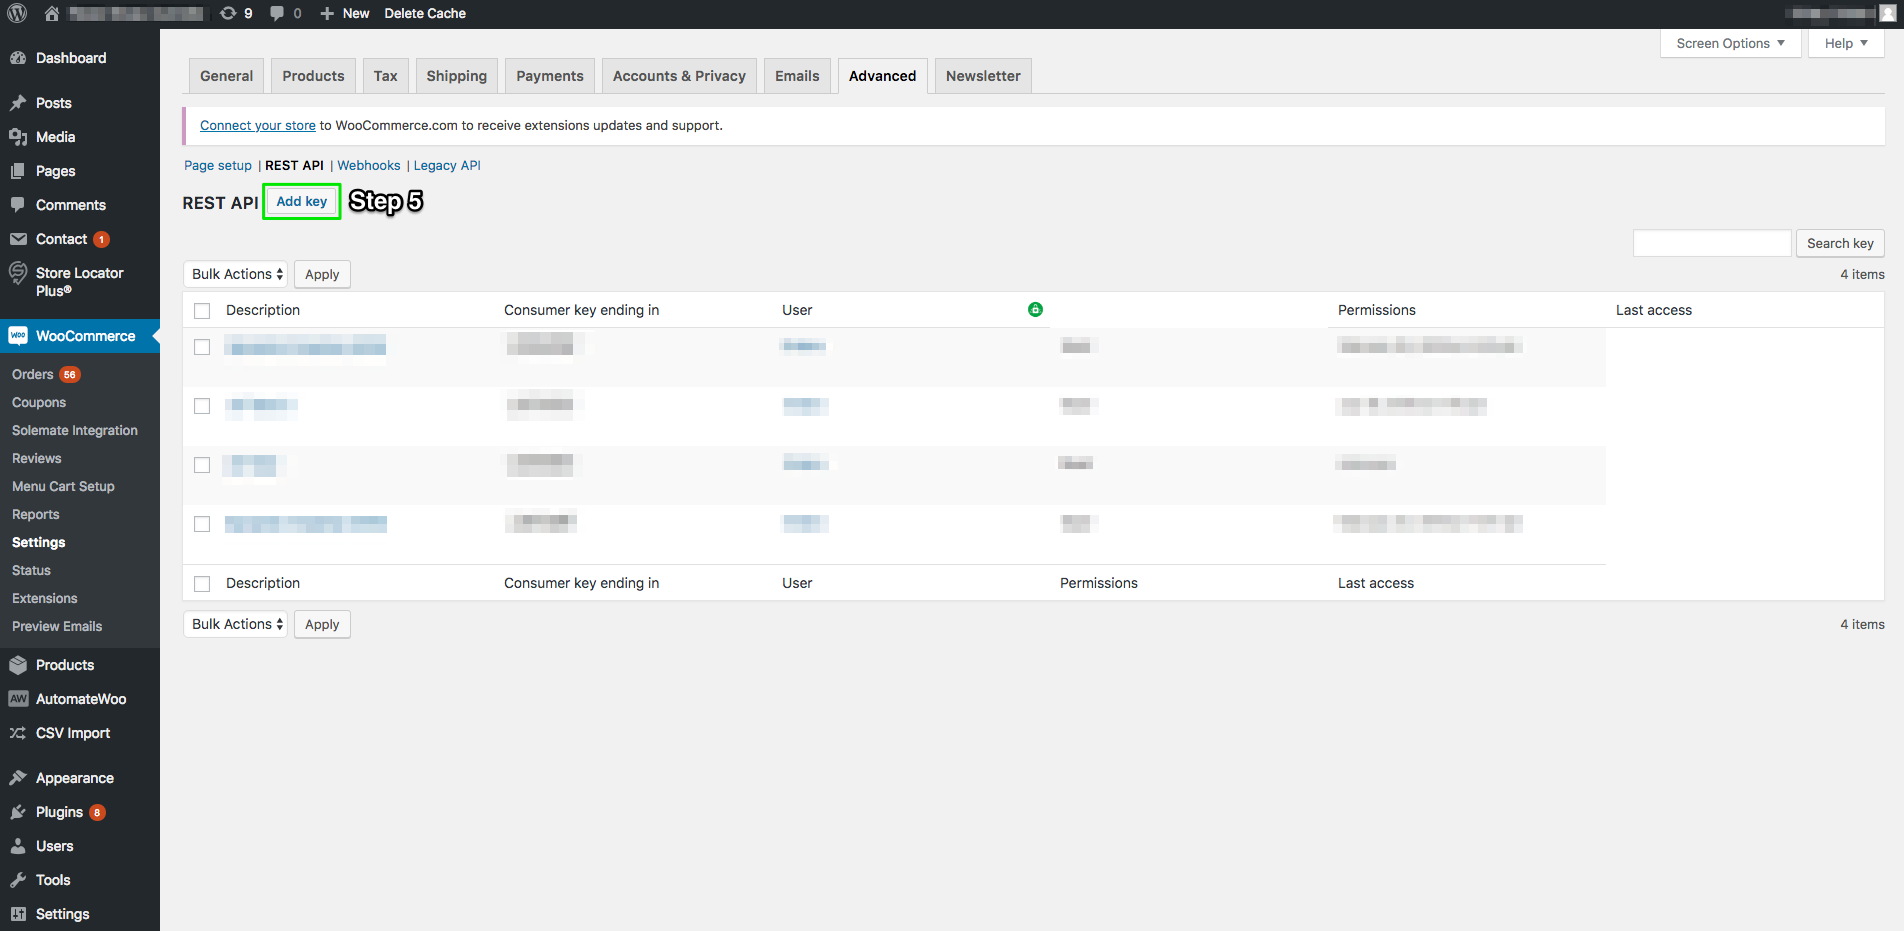The height and width of the screenshot is (931, 1904).
Task: Click the green lock icon in the table header
Action: point(1035,310)
